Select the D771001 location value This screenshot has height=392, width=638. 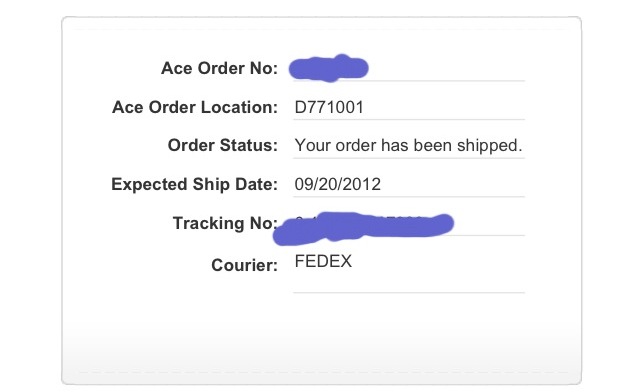(329, 107)
